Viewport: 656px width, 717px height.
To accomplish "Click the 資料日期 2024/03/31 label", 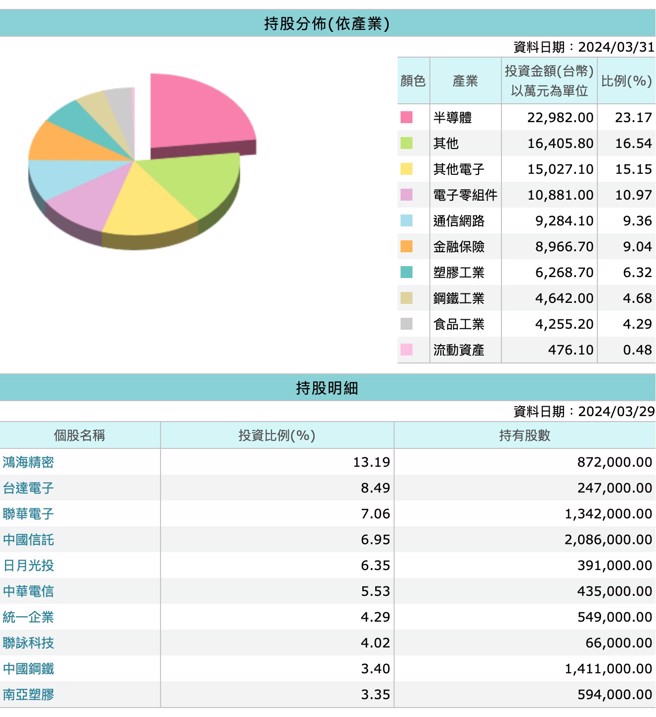I will pos(584,47).
